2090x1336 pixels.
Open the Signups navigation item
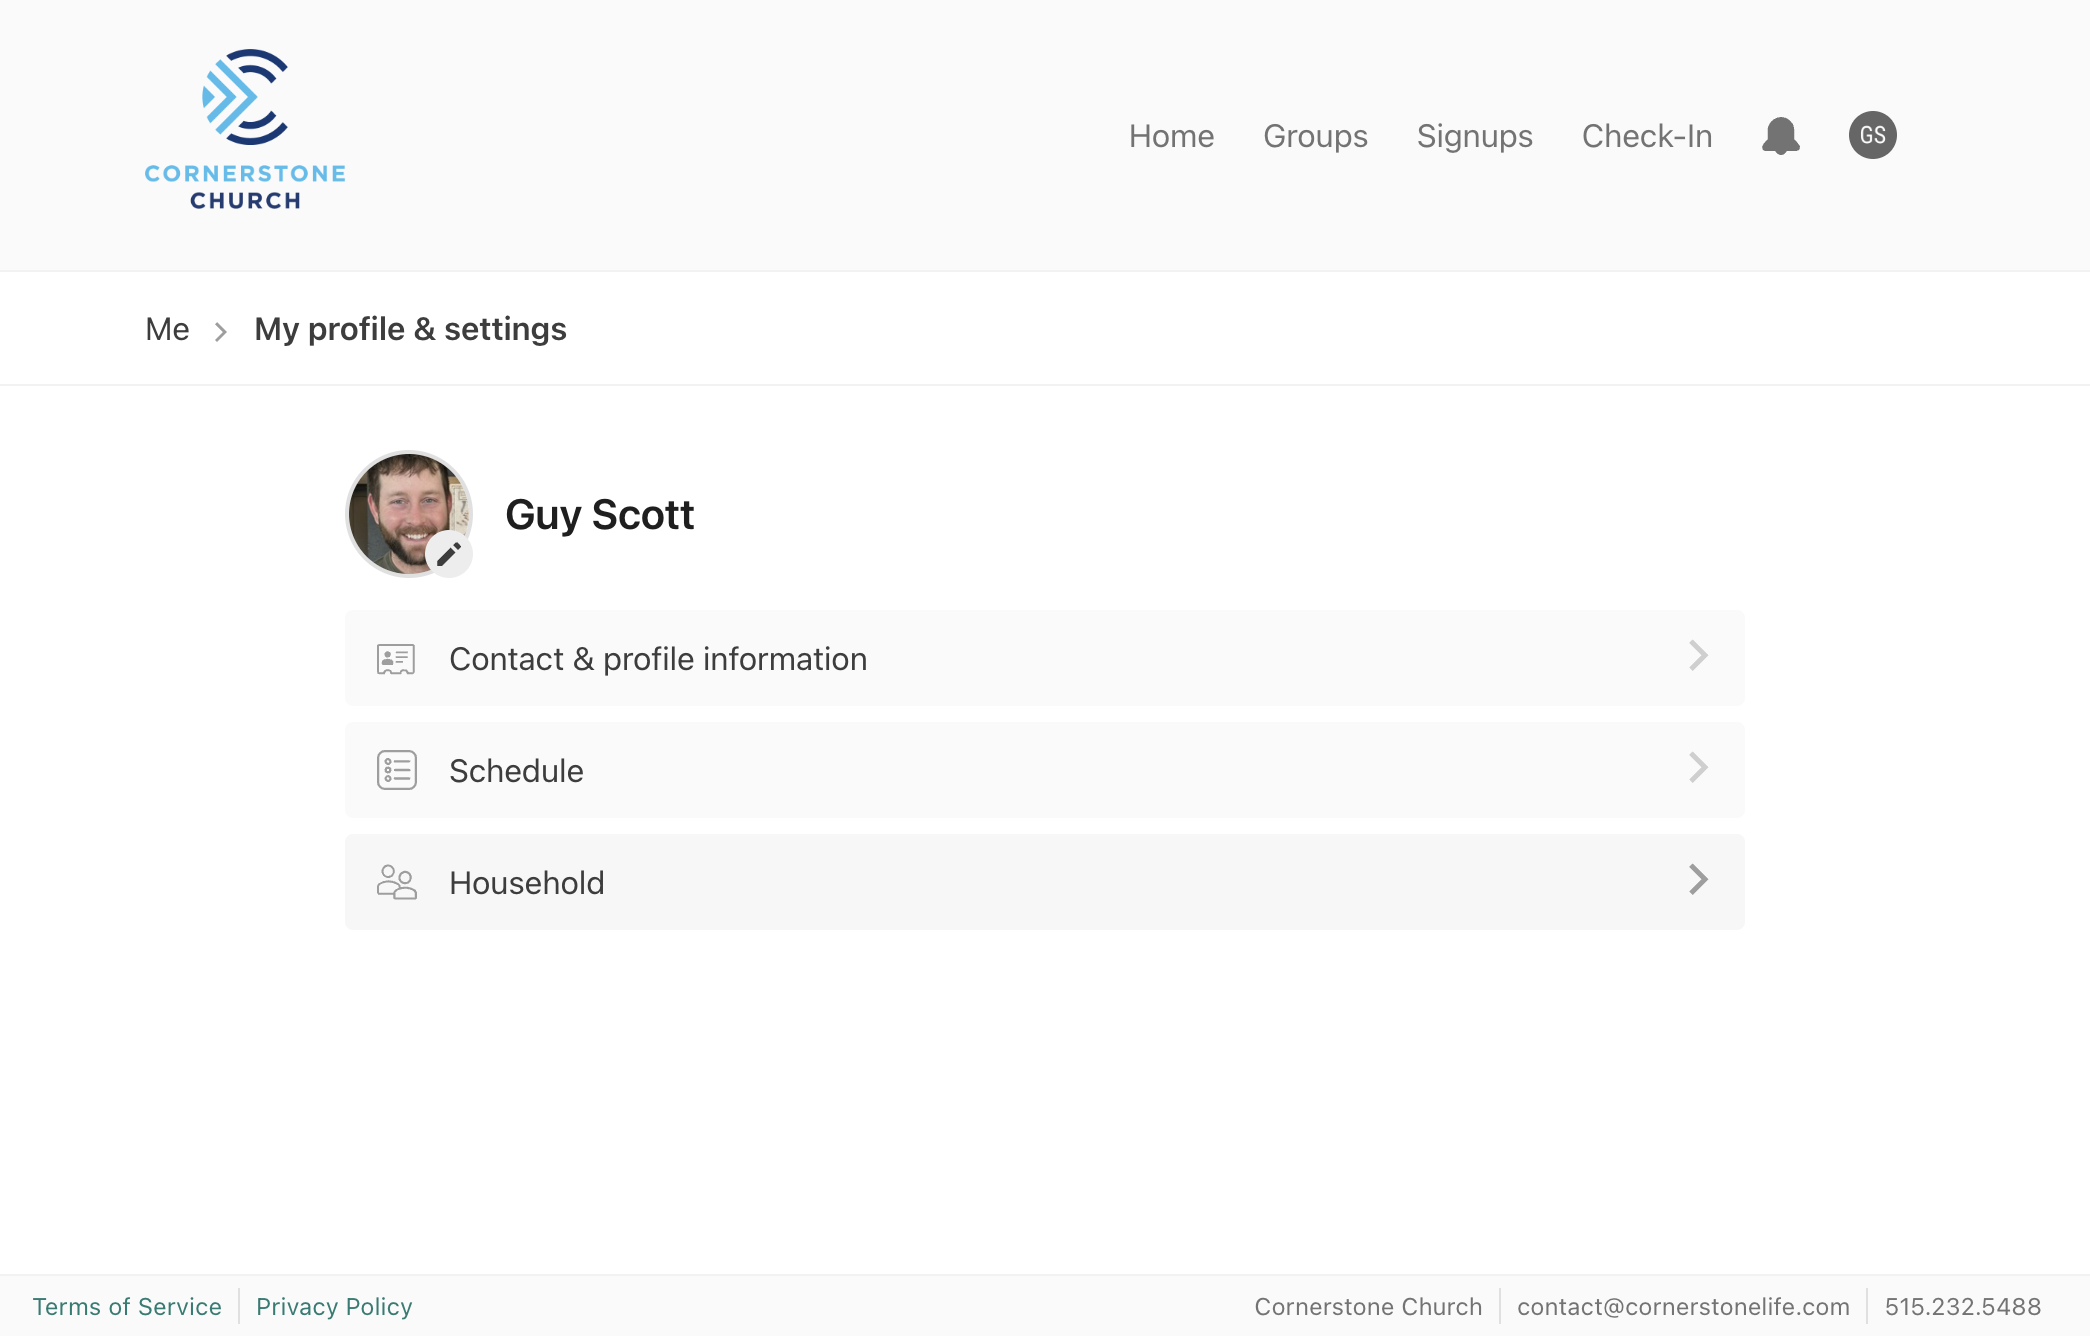(1474, 136)
